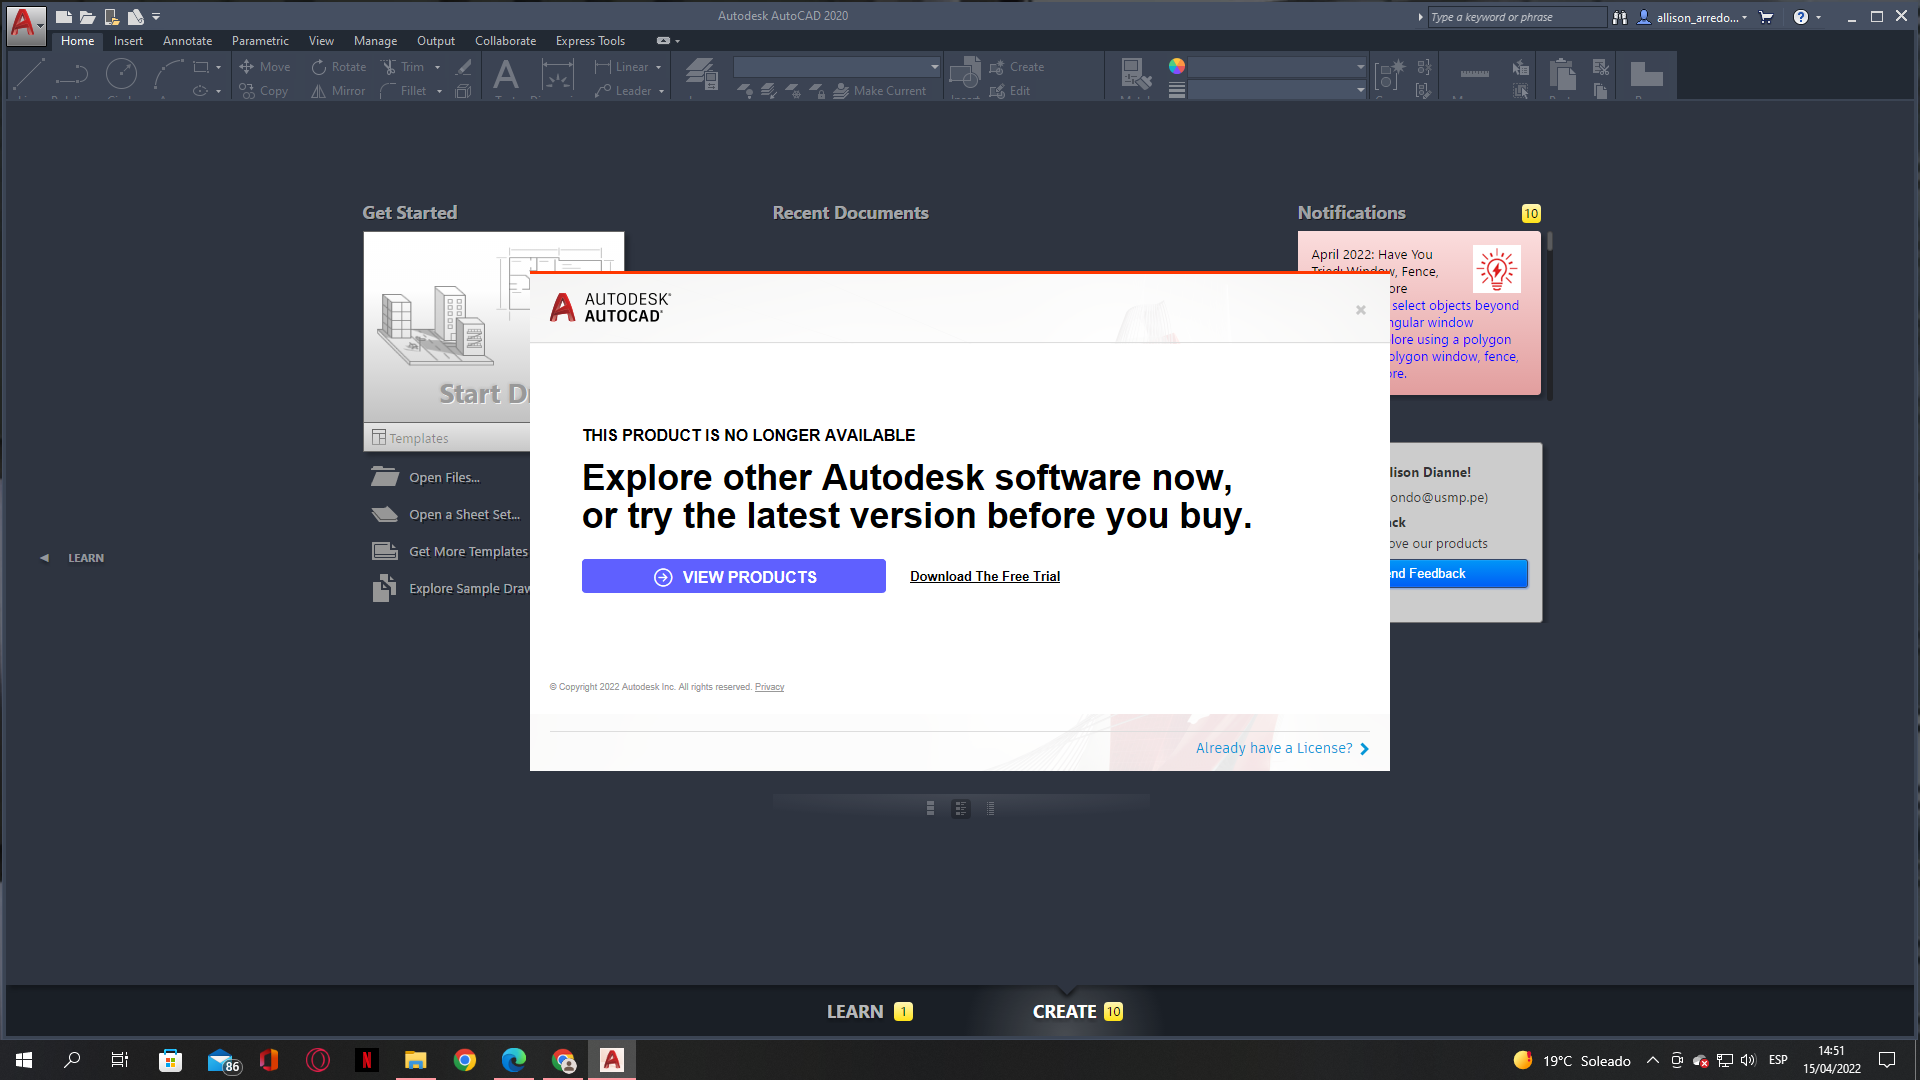Select the Line tool in ribbon
Viewport: 1920px width, 1080px height.
(29, 76)
